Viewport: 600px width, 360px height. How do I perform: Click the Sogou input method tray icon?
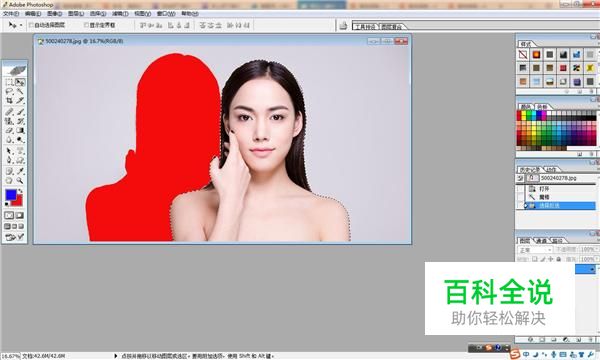[515, 355]
